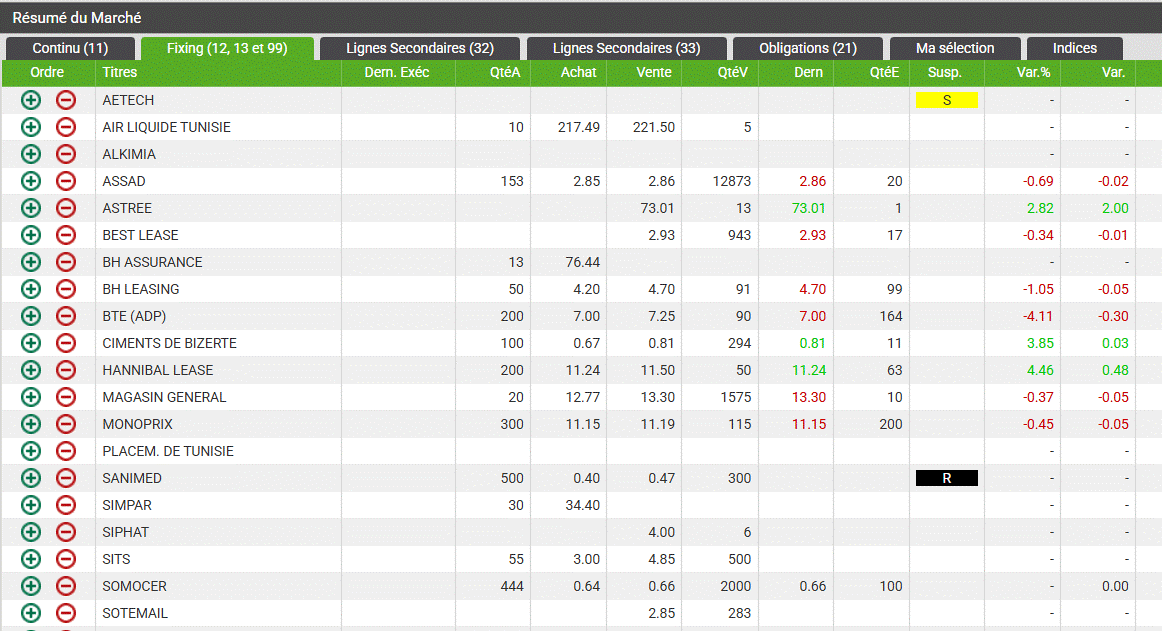
Task: Click the green plus icon for SANIMED
Action: [x=30, y=478]
